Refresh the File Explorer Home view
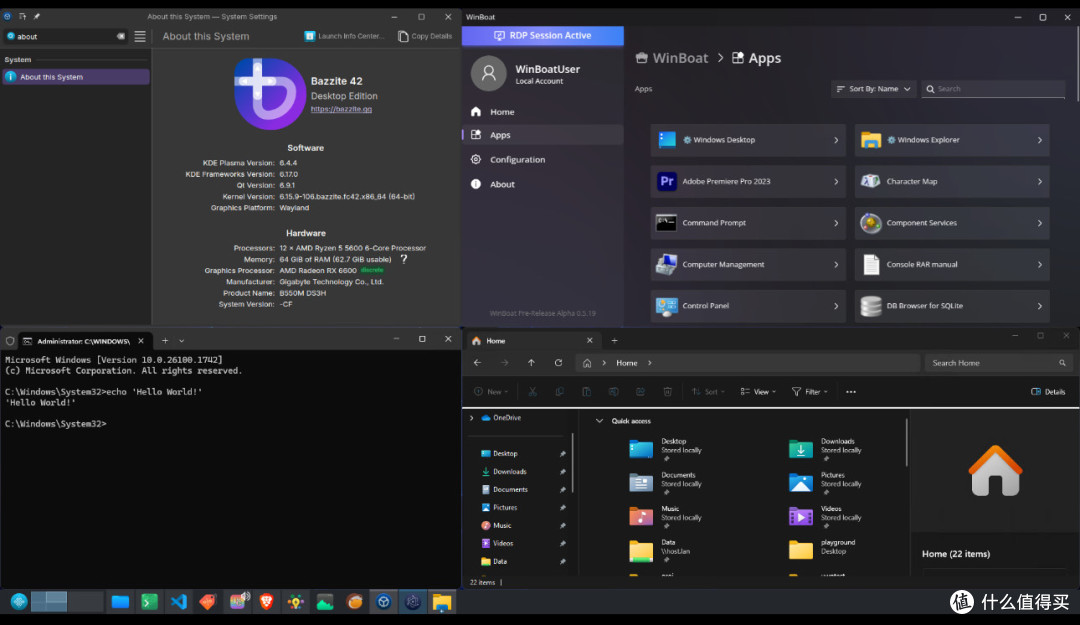This screenshot has width=1080, height=625. point(559,362)
